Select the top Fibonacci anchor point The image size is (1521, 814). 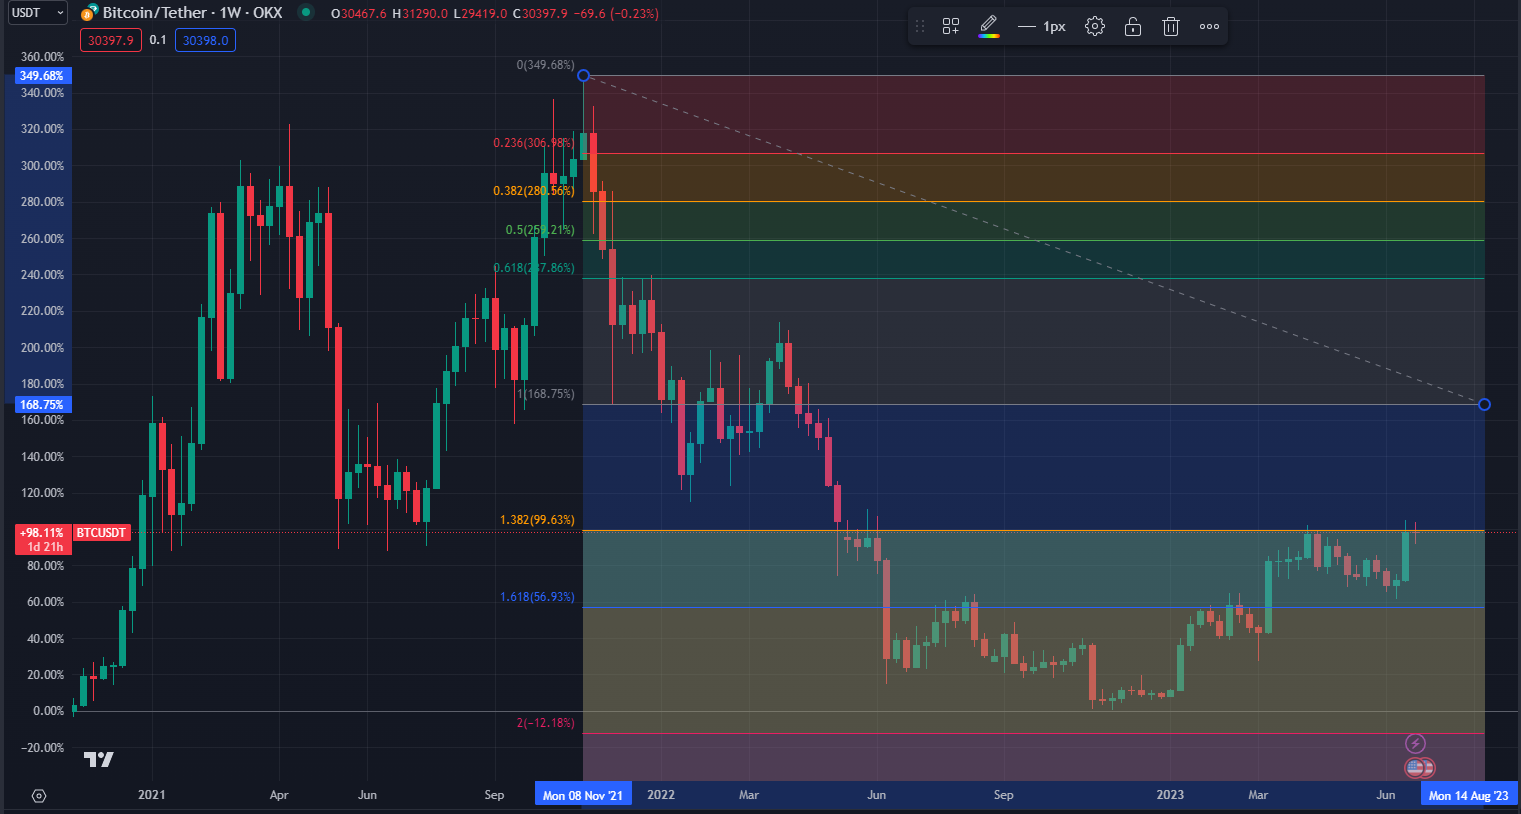pyautogui.click(x=584, y=76)
